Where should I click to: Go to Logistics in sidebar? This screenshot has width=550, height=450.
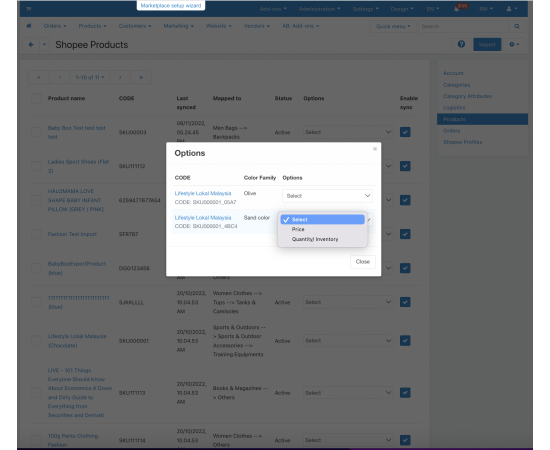pos(454,108)
